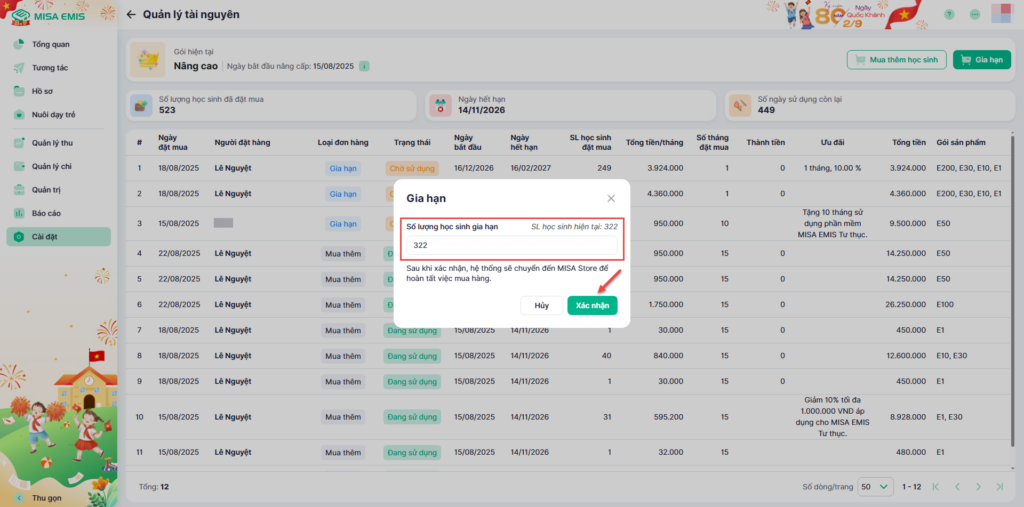Go to the next page arrow
Screen dimensions: 1024x507
pyautogui.click(x=979, y=487)
